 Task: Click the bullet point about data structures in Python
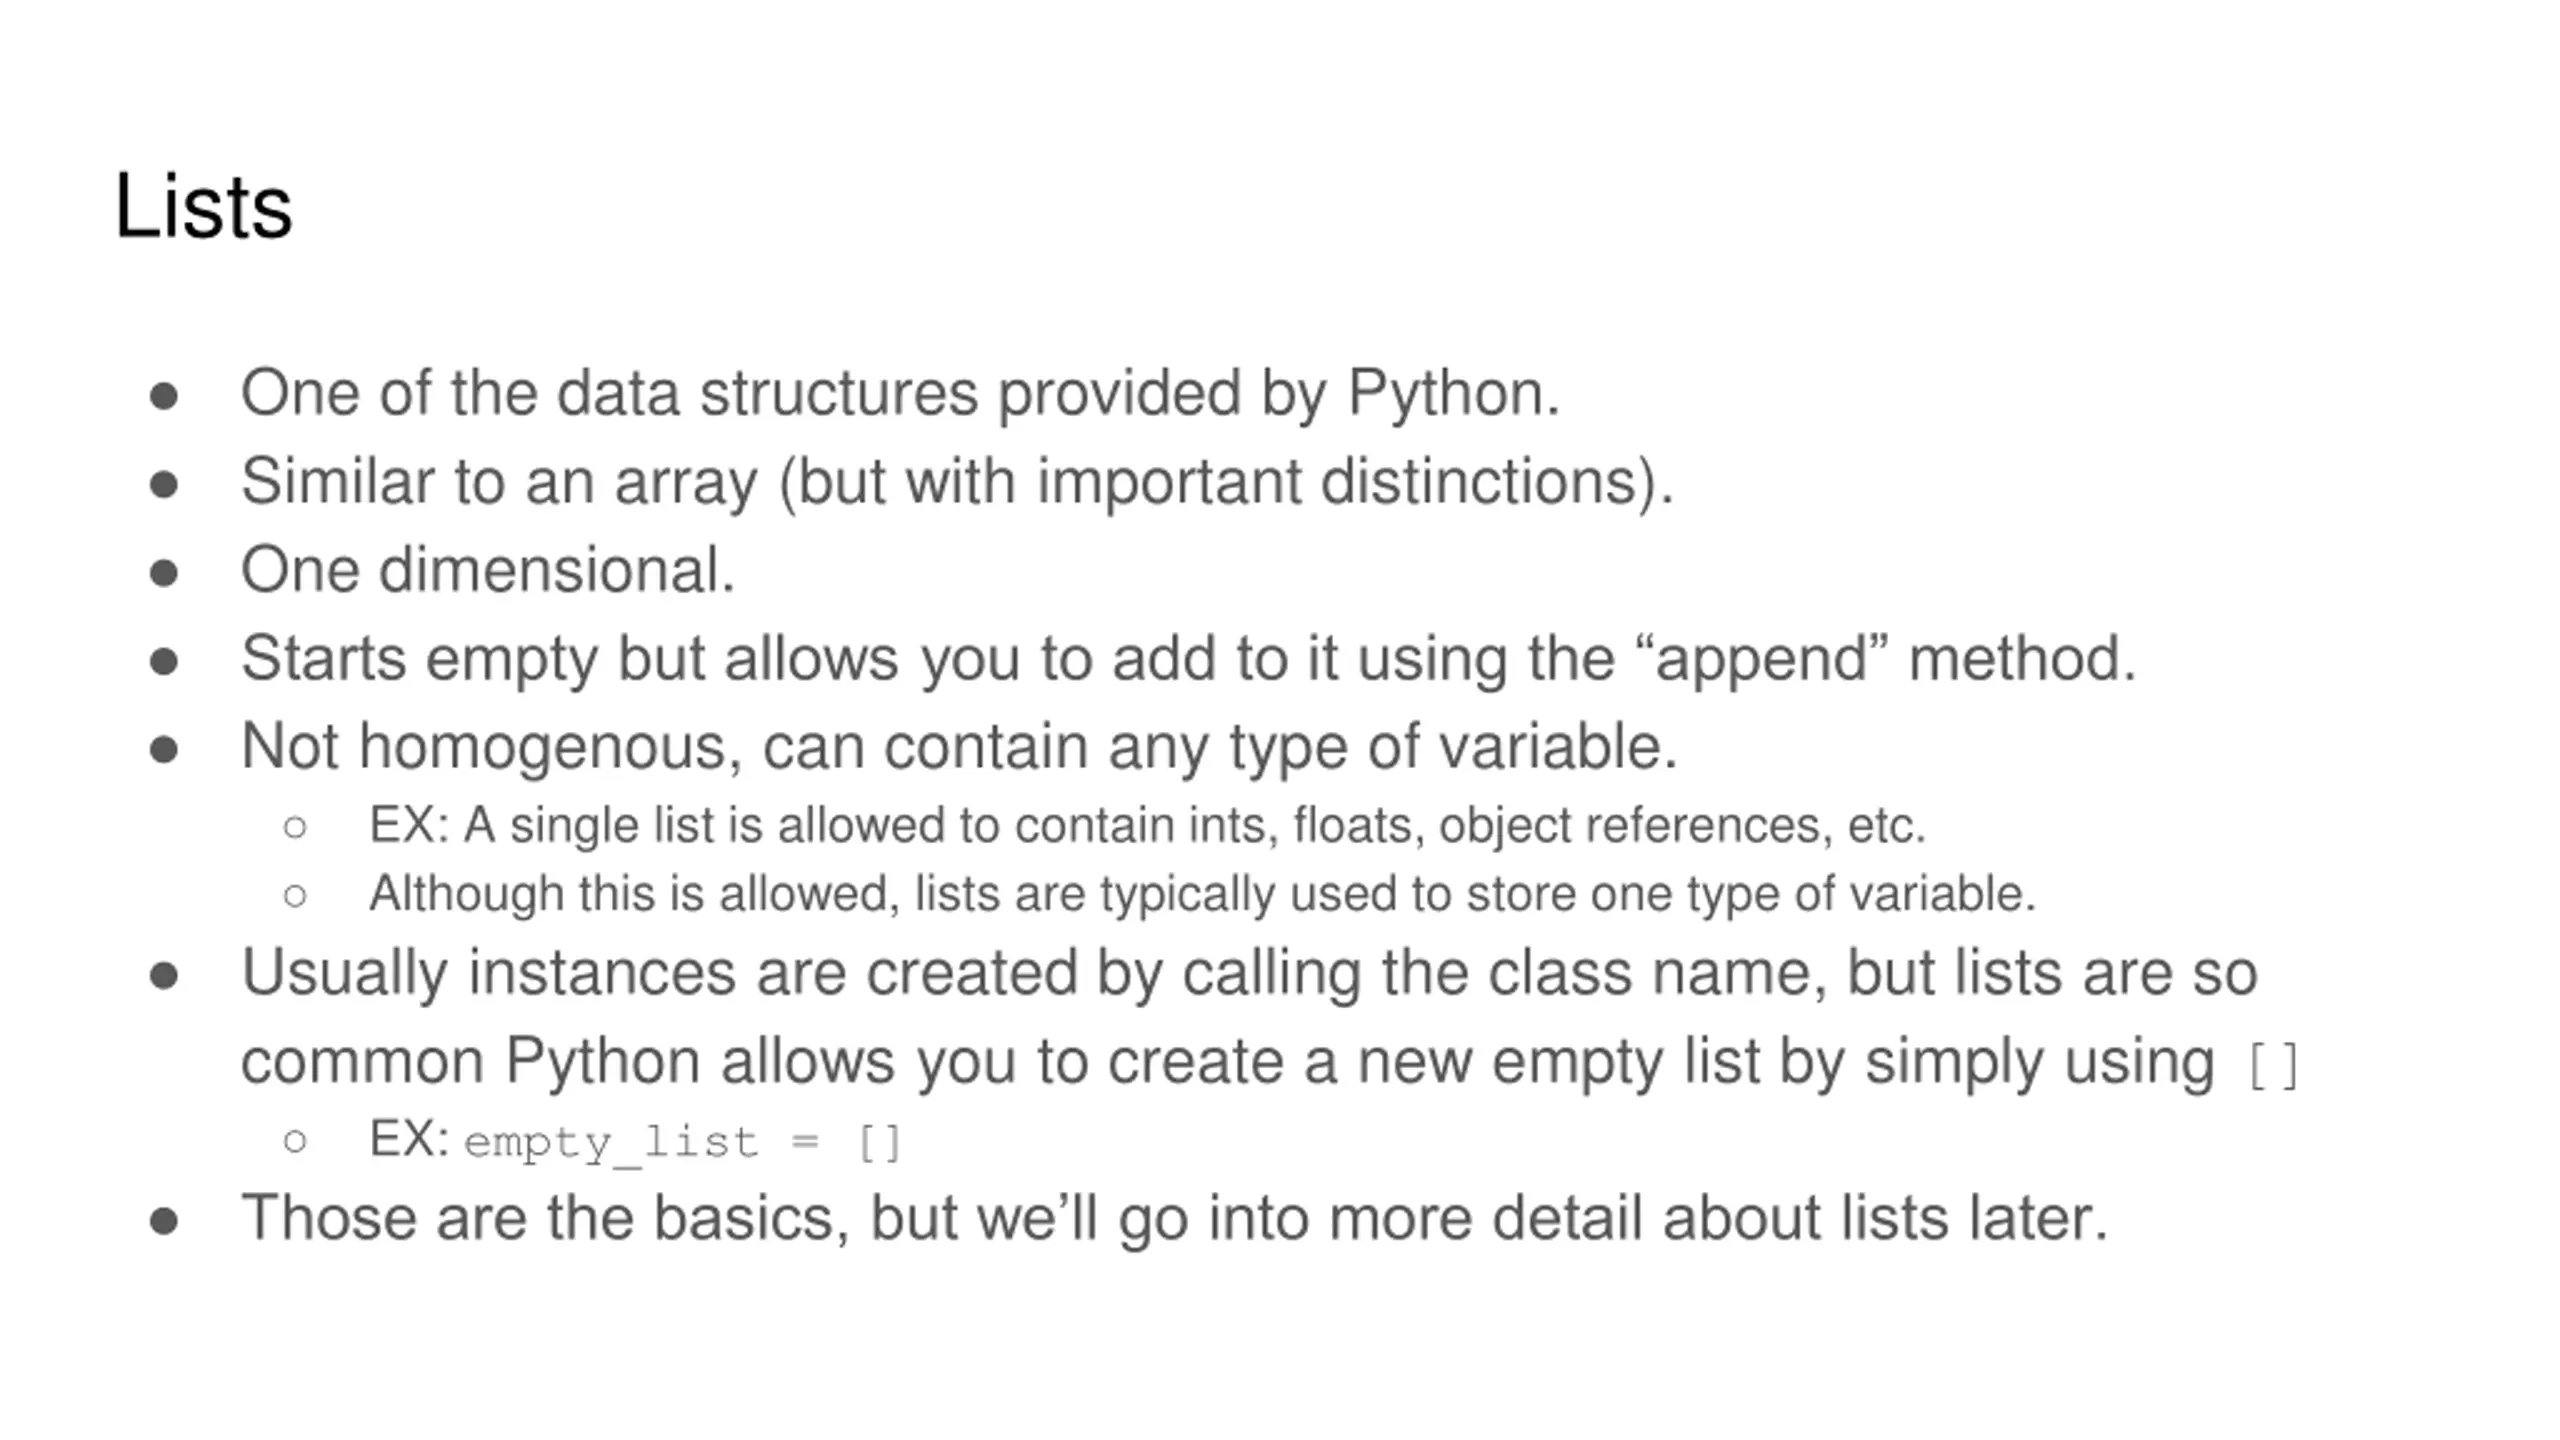[x=900, y=393]
